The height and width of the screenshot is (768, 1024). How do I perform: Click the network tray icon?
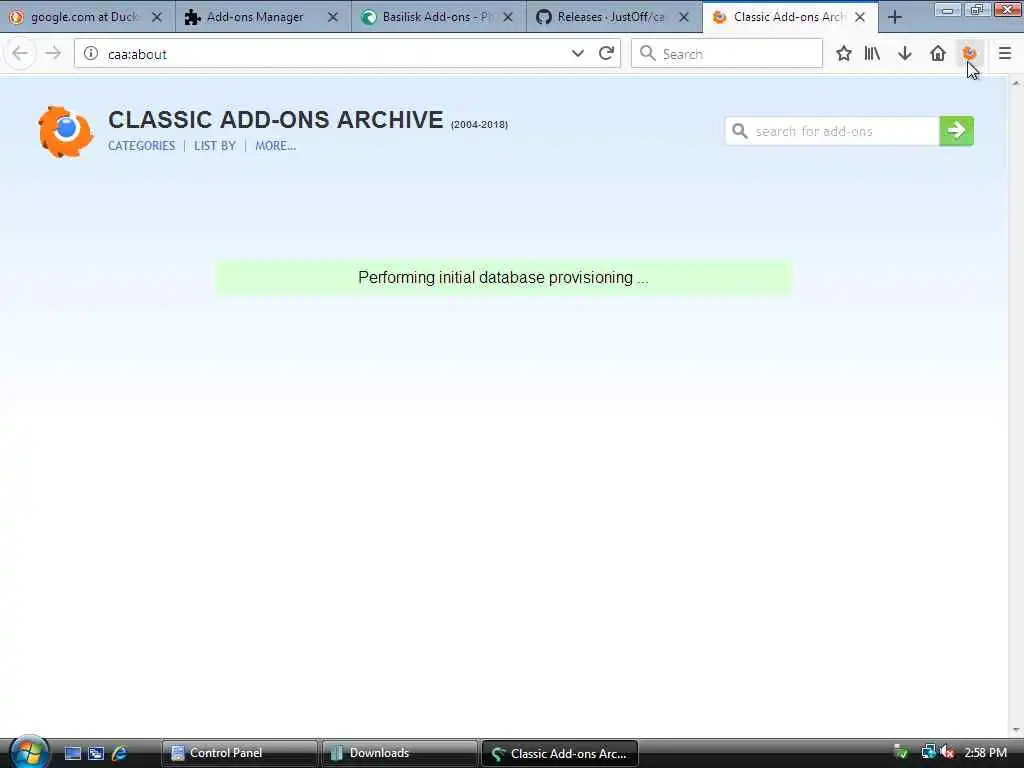click(x=928, y=752)
